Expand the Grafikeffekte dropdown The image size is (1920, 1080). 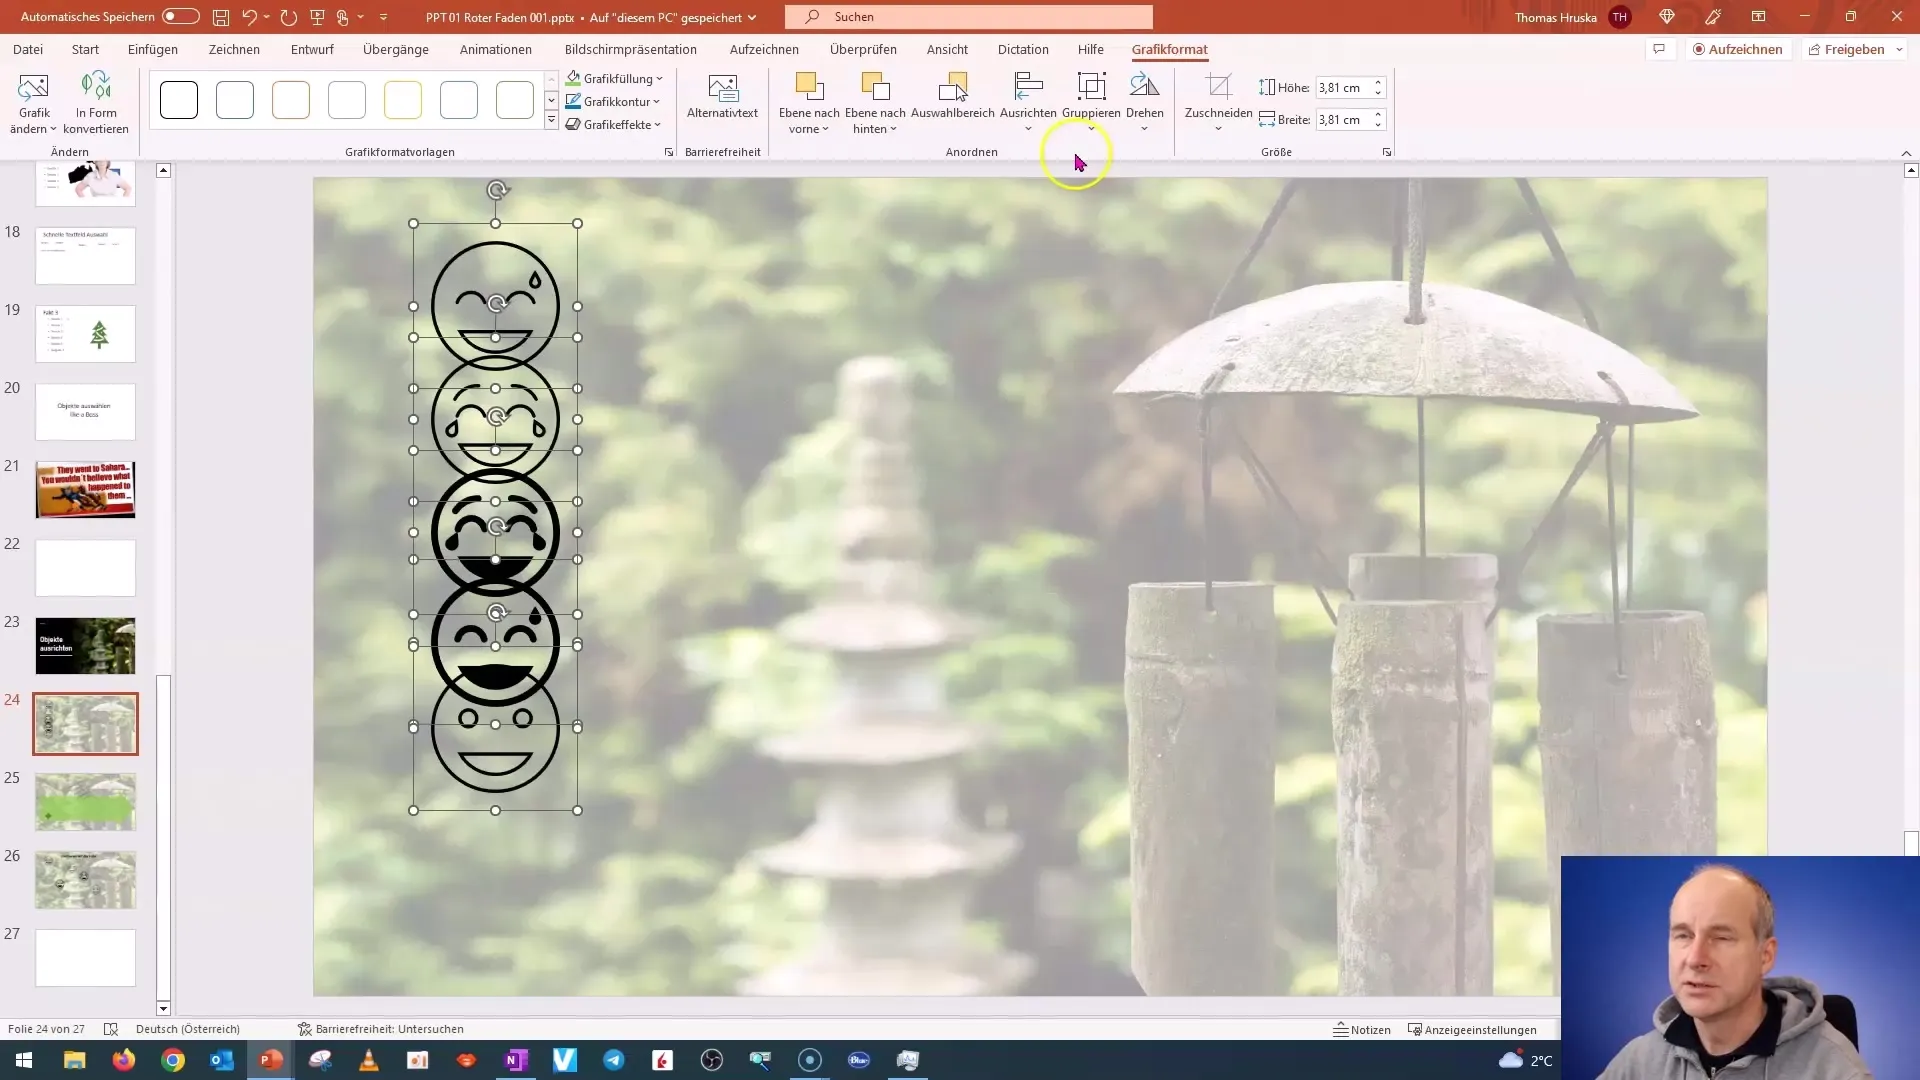click(x=658, y=124)
